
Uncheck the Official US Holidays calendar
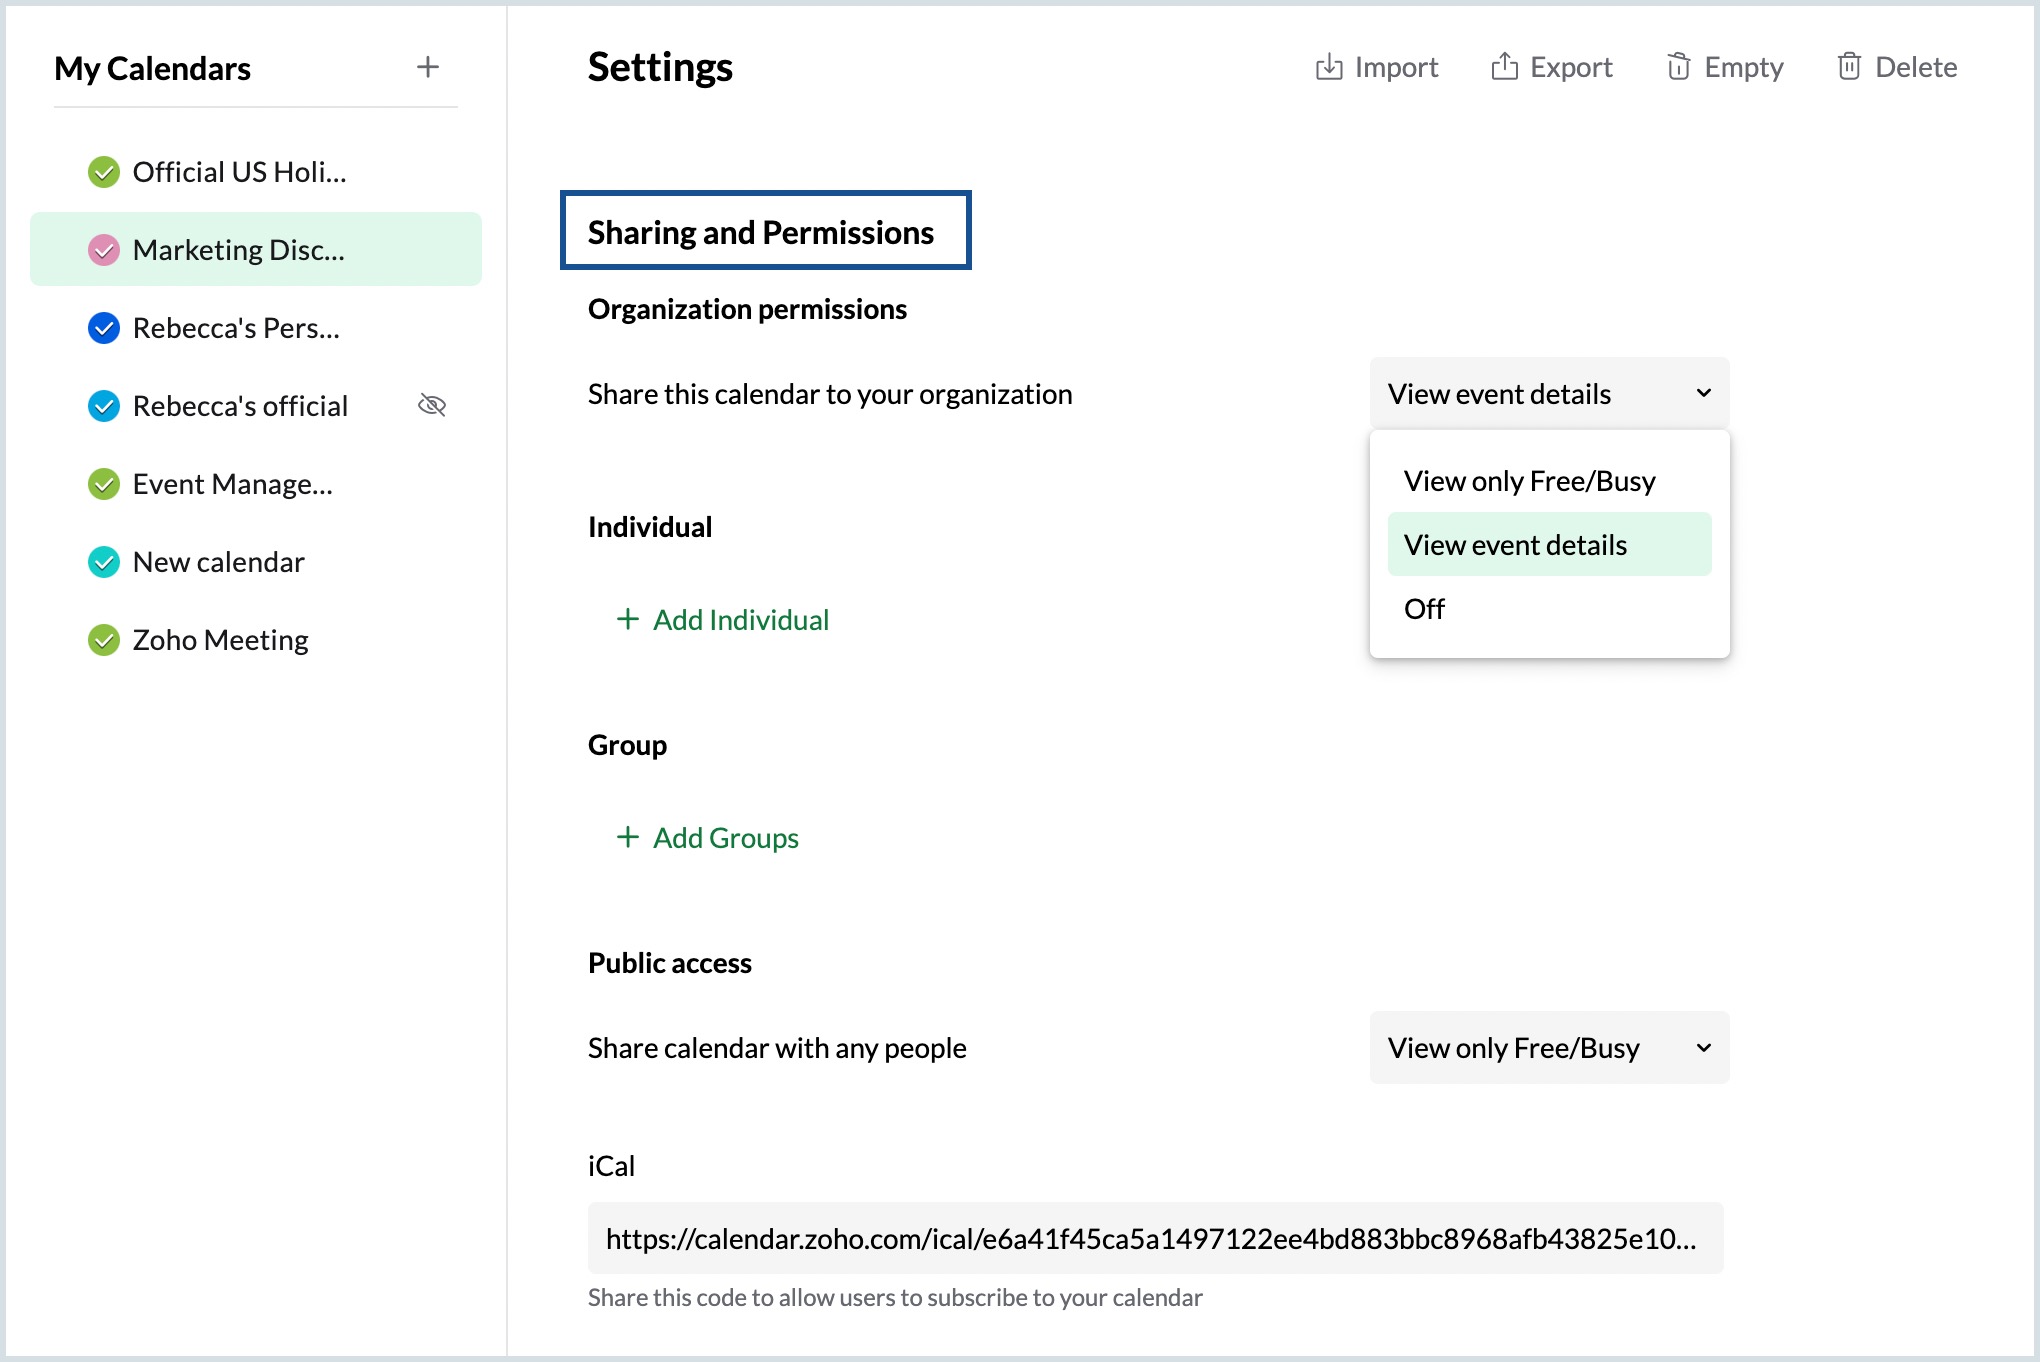point(104,172)
